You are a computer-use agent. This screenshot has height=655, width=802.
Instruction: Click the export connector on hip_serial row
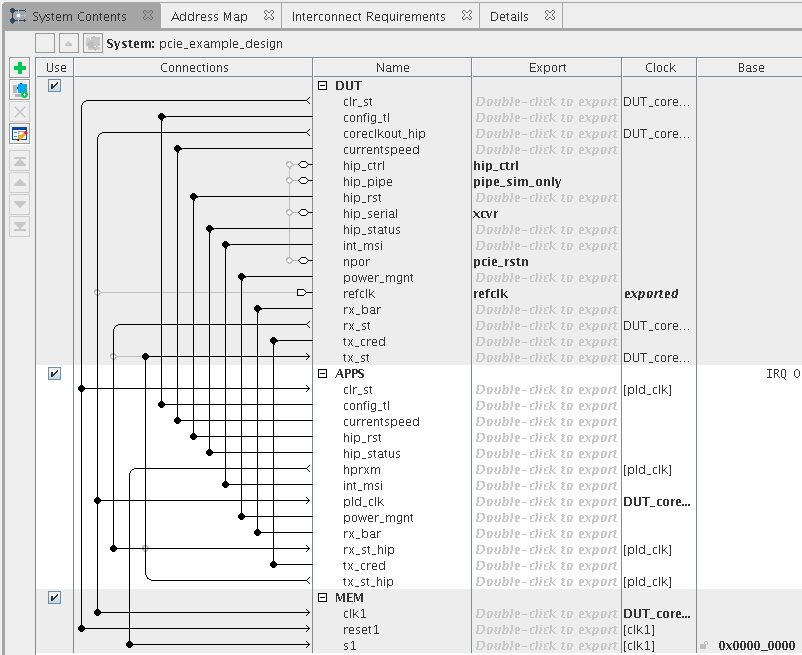pyautogui.click(x=304, y=212)
